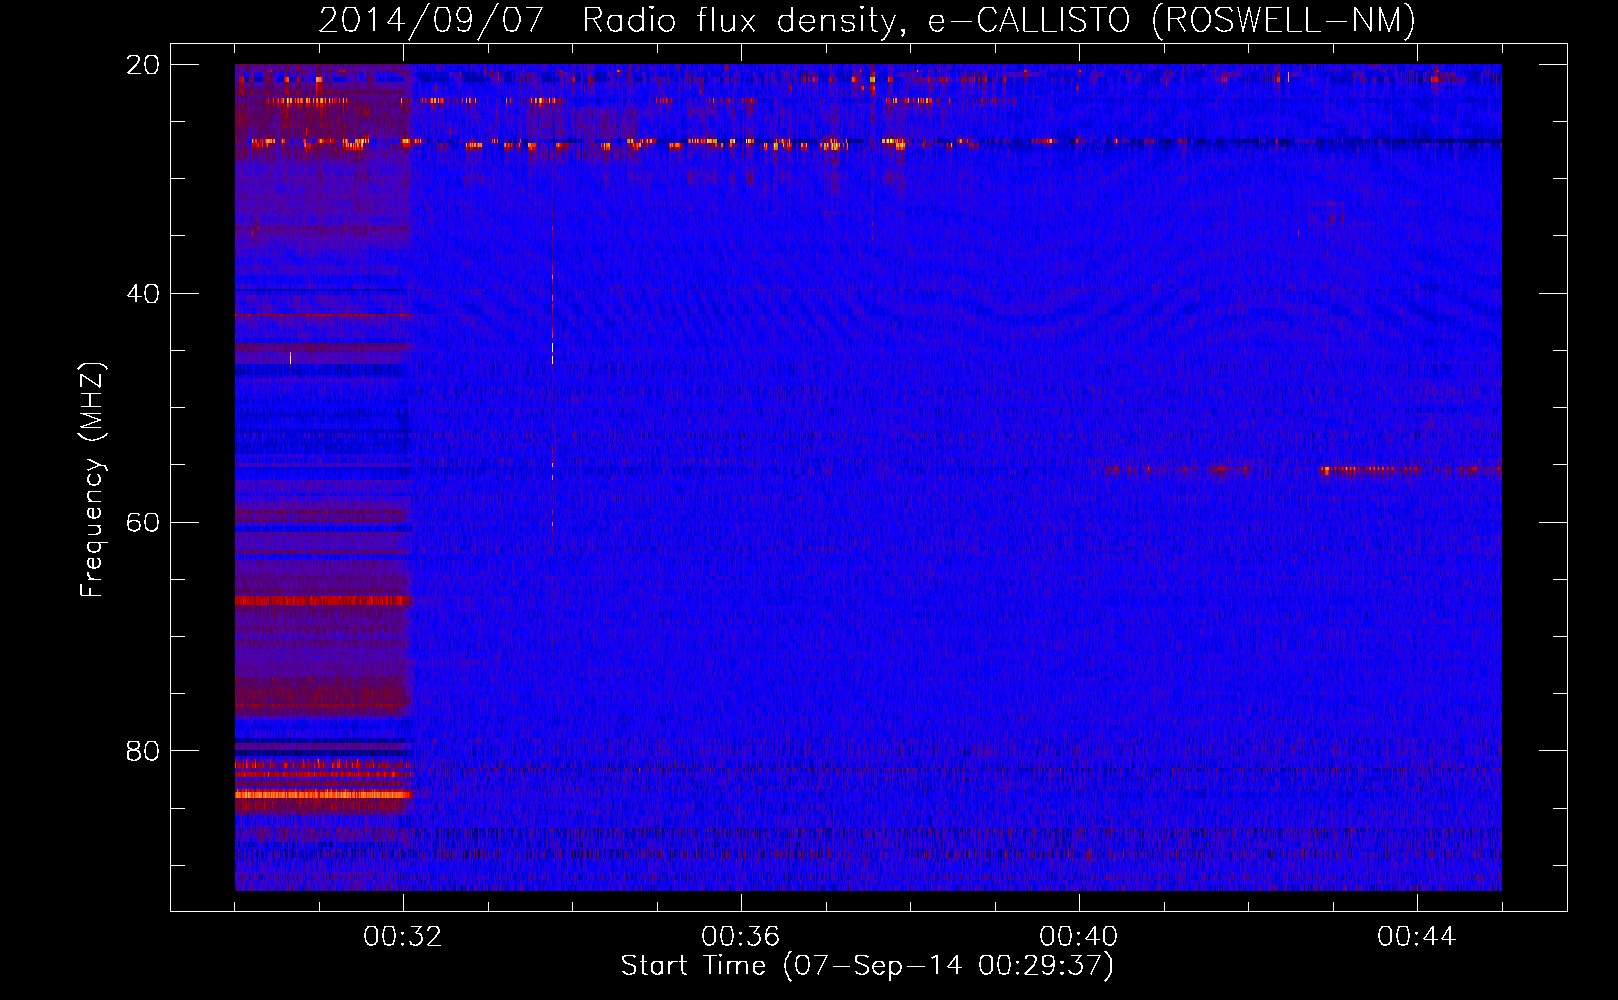Click the 00:36 time tick label
Screen dimensions: 1618x1000
(741, 937)
